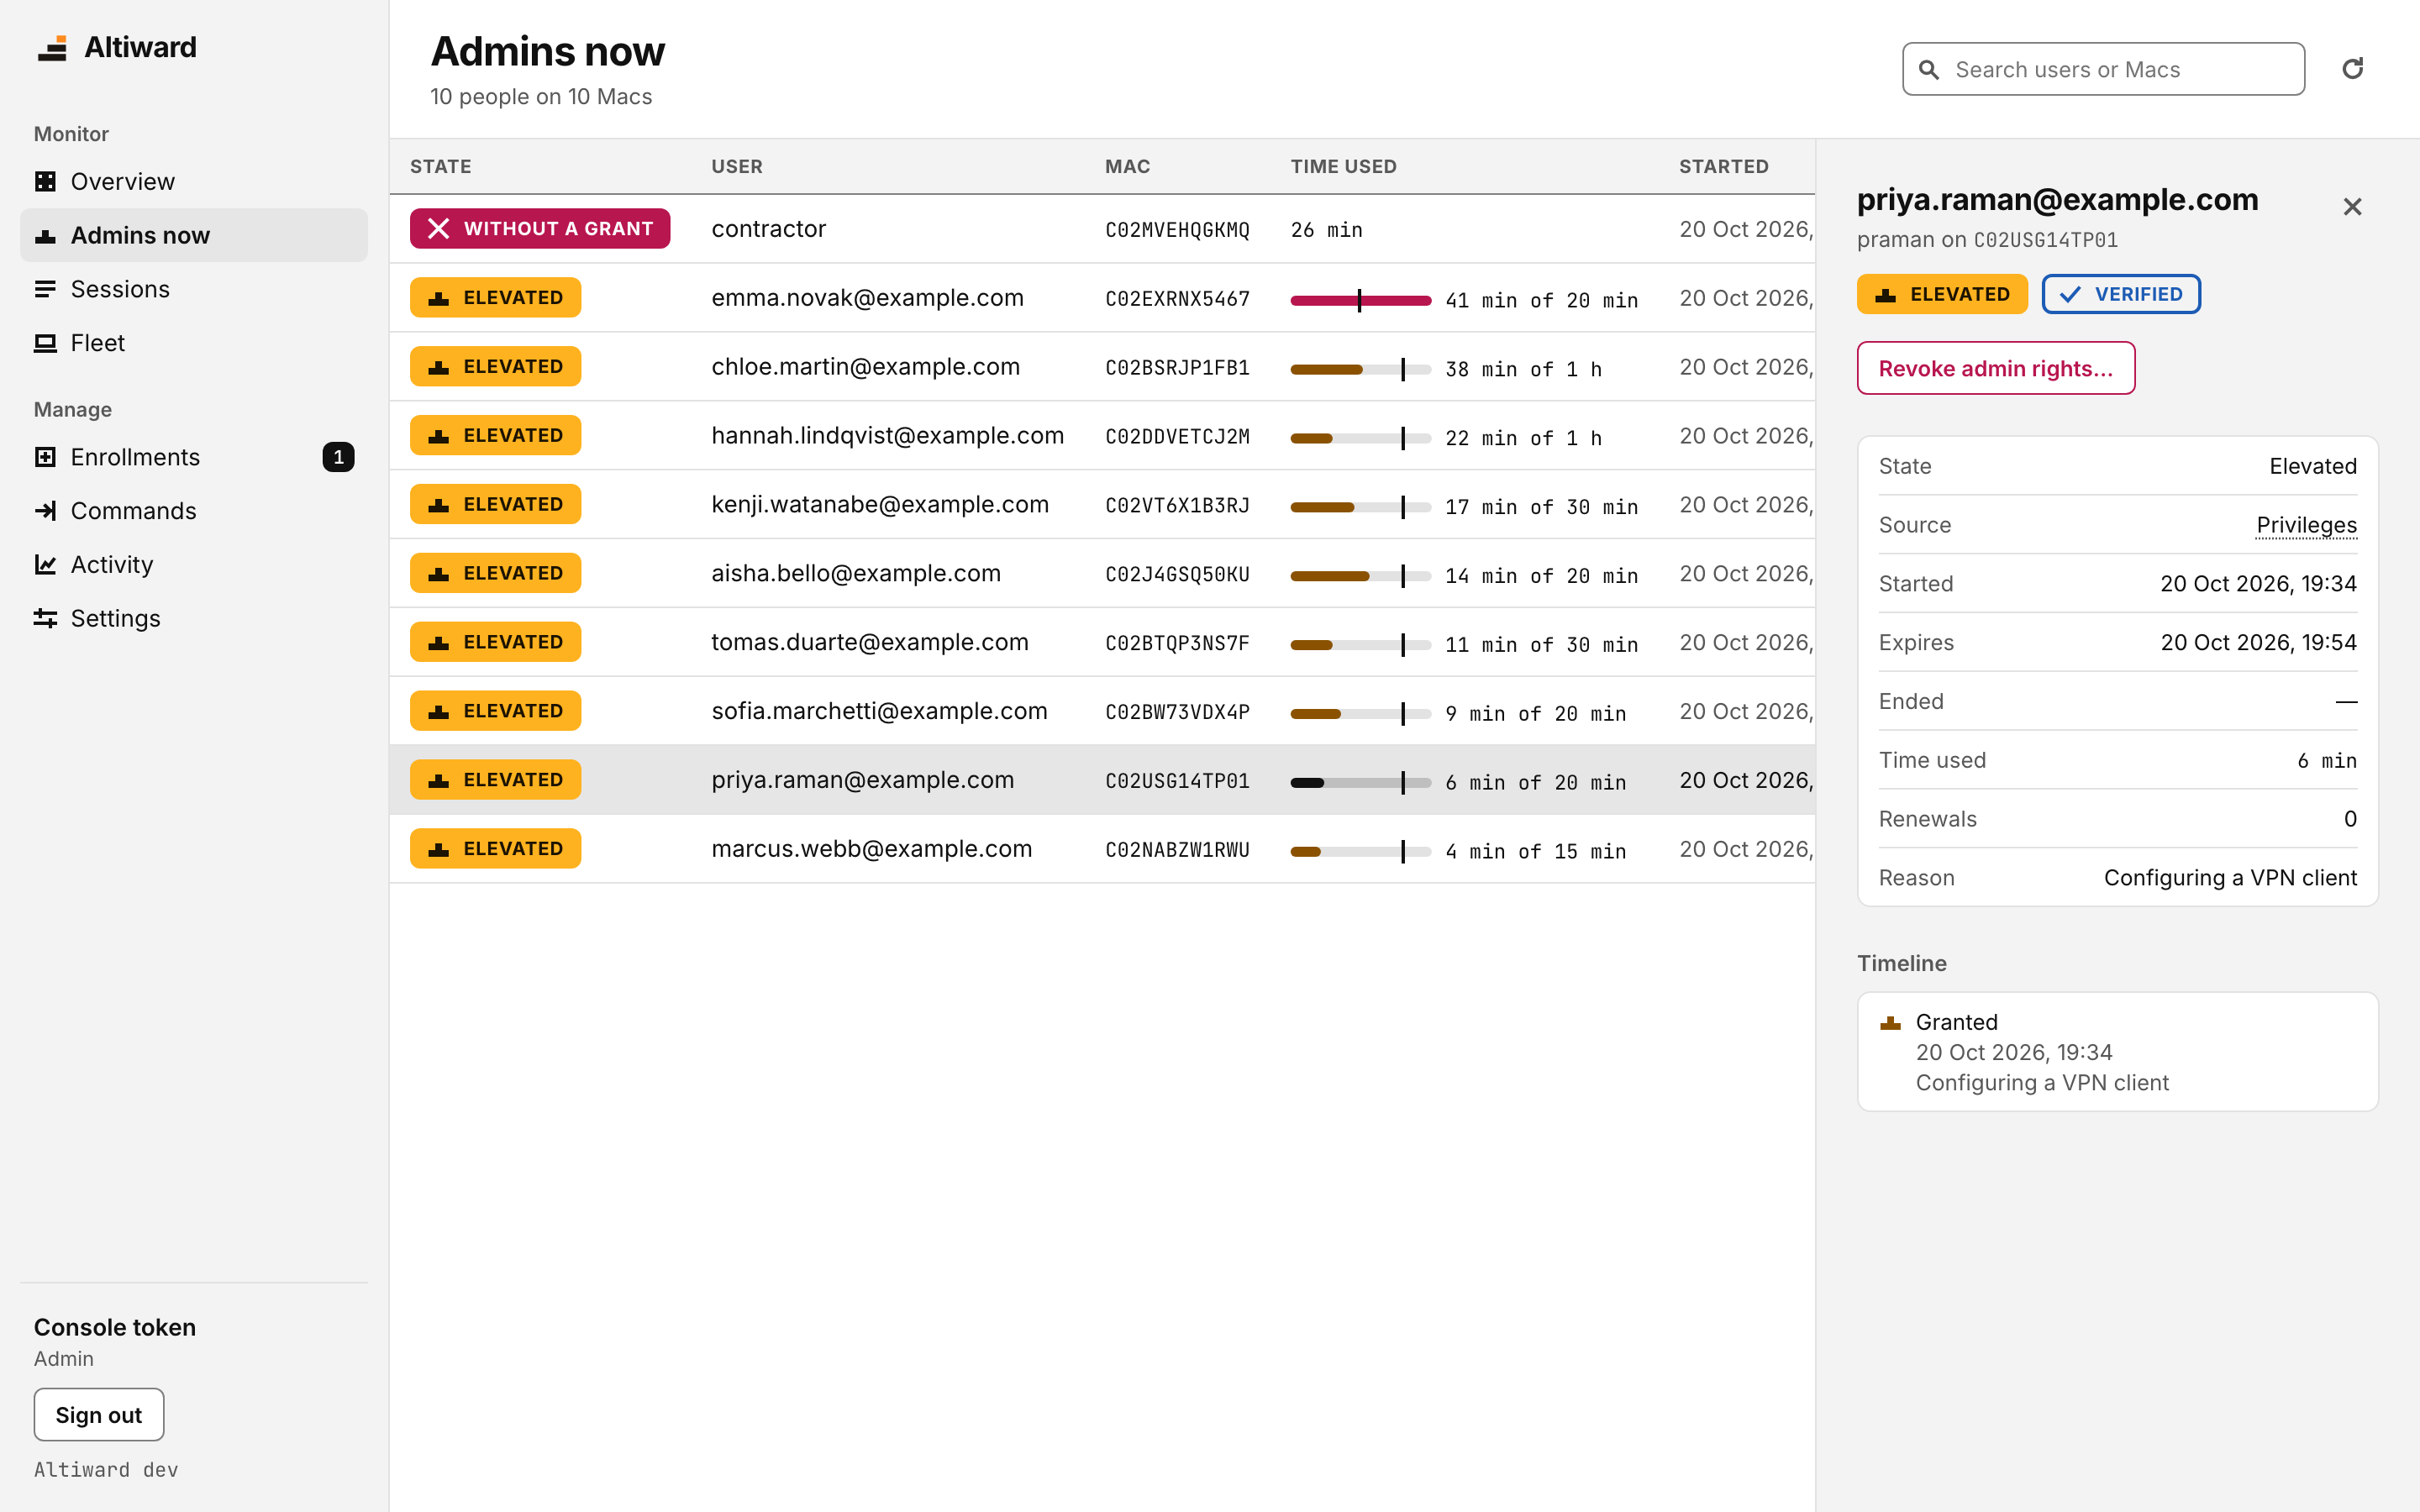Screen dimensions: 2420x1512
Task: Click the Settings sliders icon
Action: click(45, 619)
